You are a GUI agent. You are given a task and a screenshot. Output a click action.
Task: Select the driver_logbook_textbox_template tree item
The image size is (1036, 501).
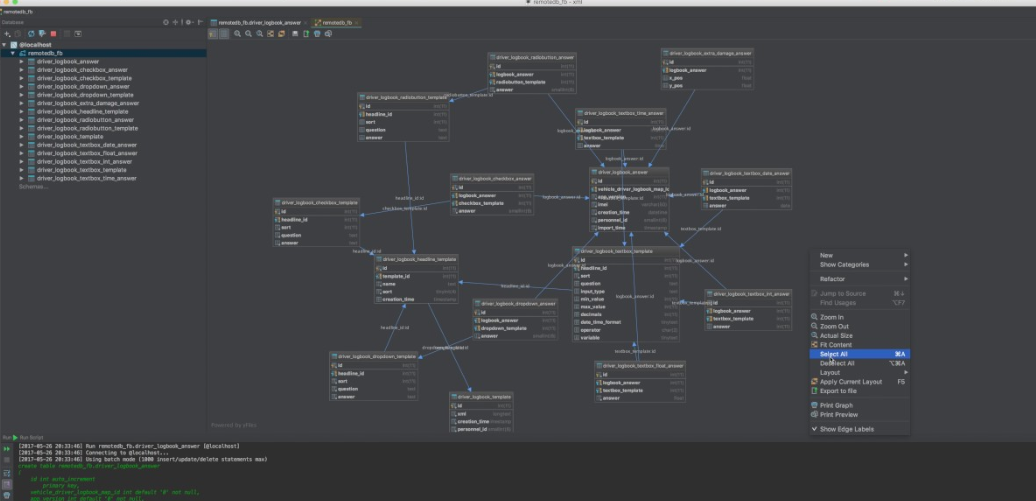[x=85, y=170]
